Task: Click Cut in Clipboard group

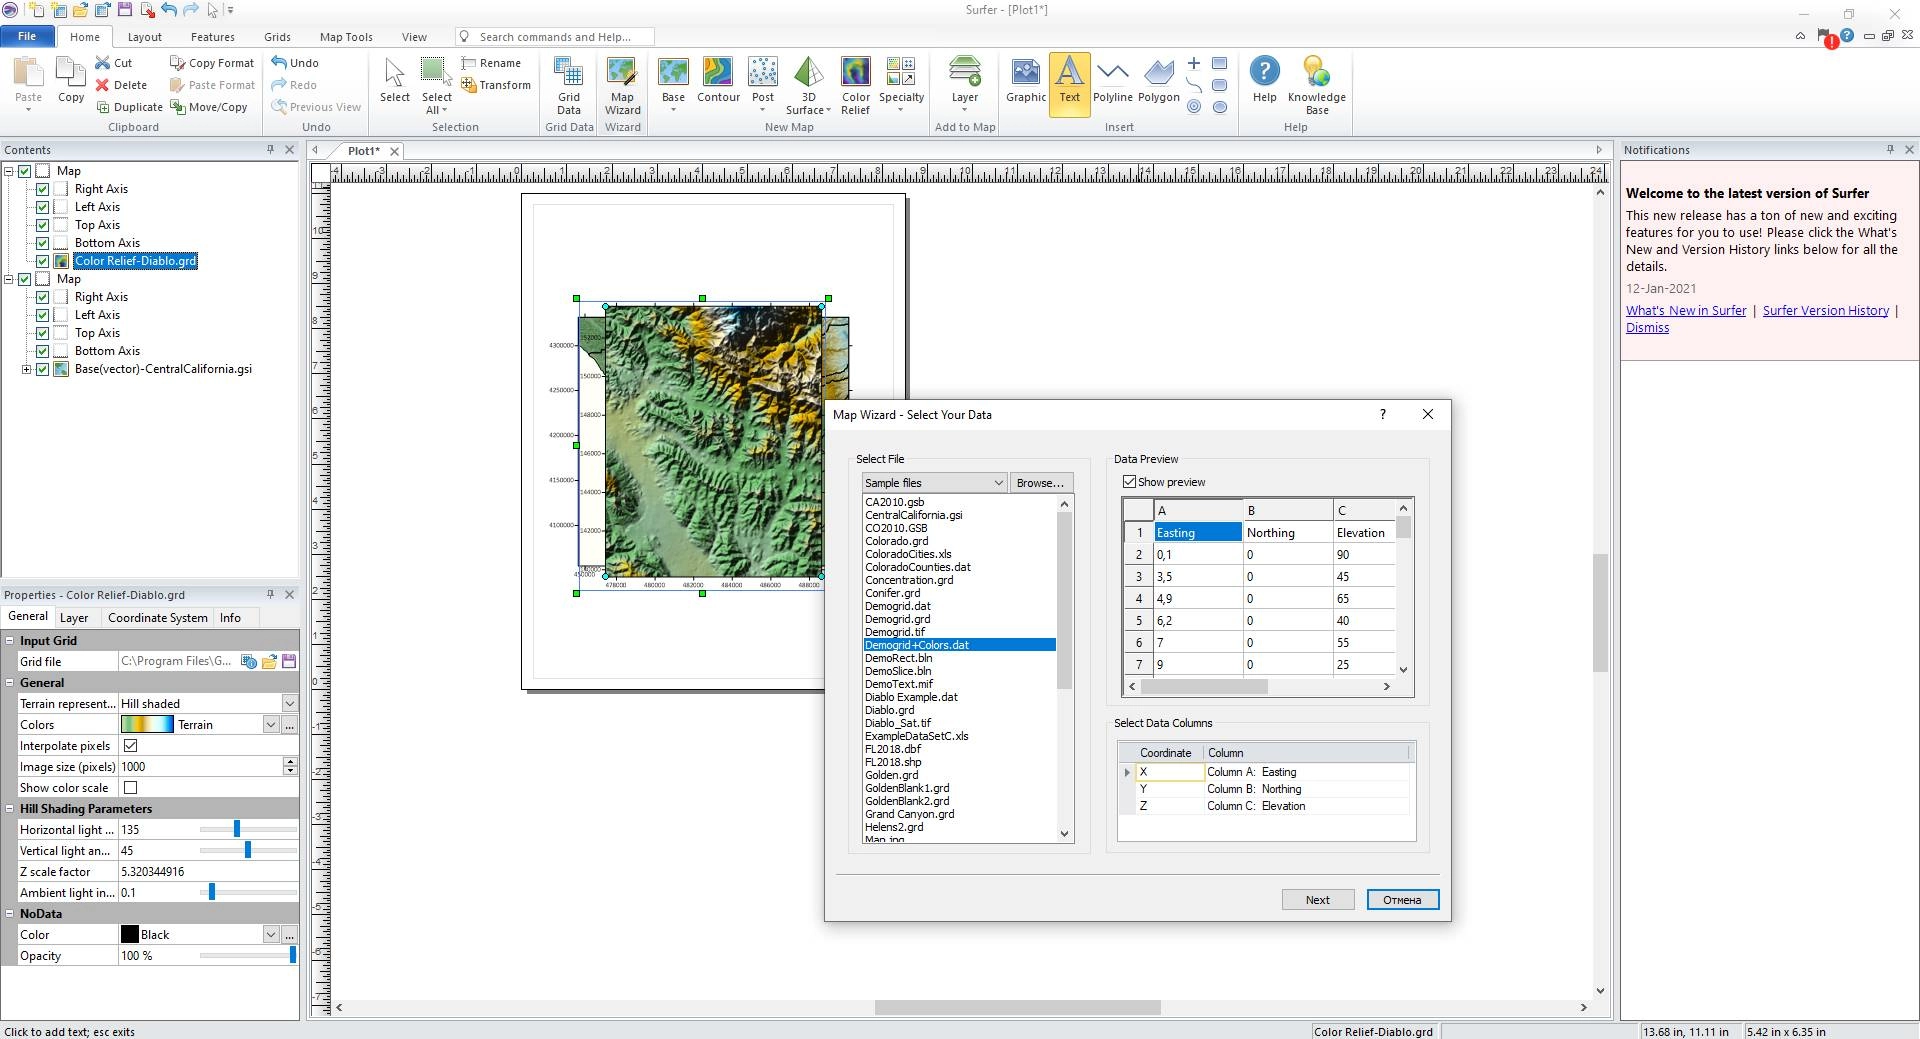Action: pyautogui.click(x=114, y=62)
